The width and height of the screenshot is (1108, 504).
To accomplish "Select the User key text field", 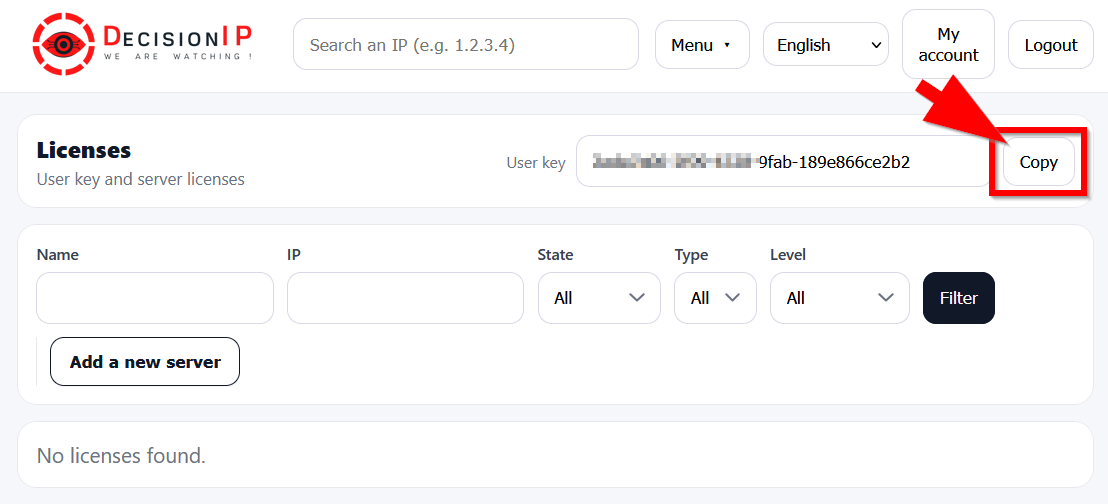I will [780, 162].
